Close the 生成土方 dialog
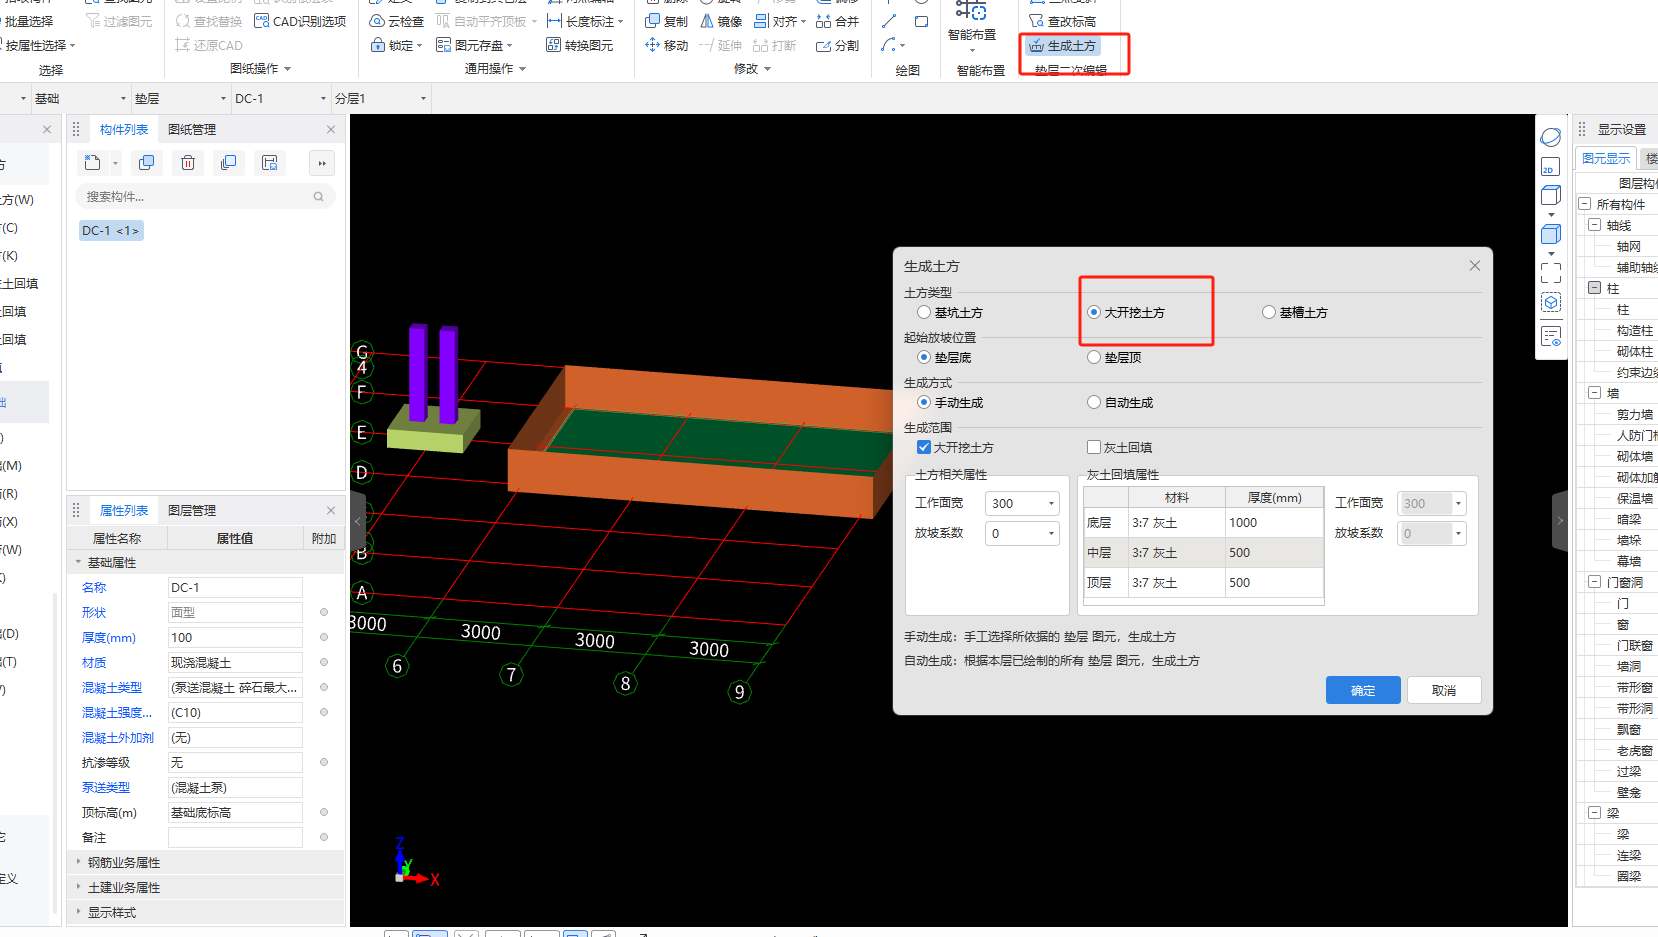 click(x=1475, y=266)
